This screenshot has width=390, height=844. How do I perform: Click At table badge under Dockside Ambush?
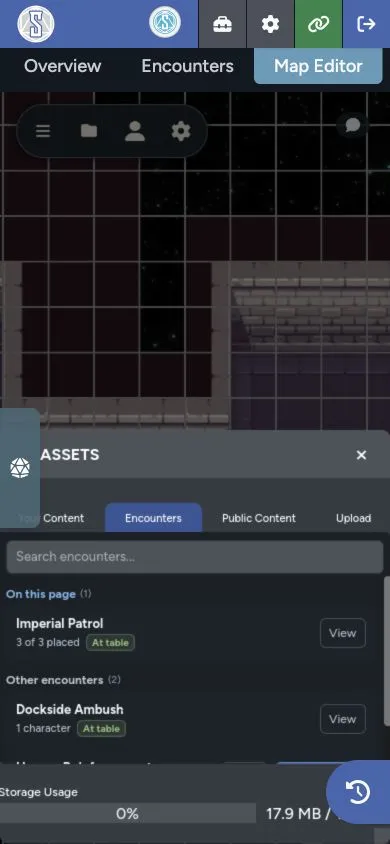[x=101, y=729]
